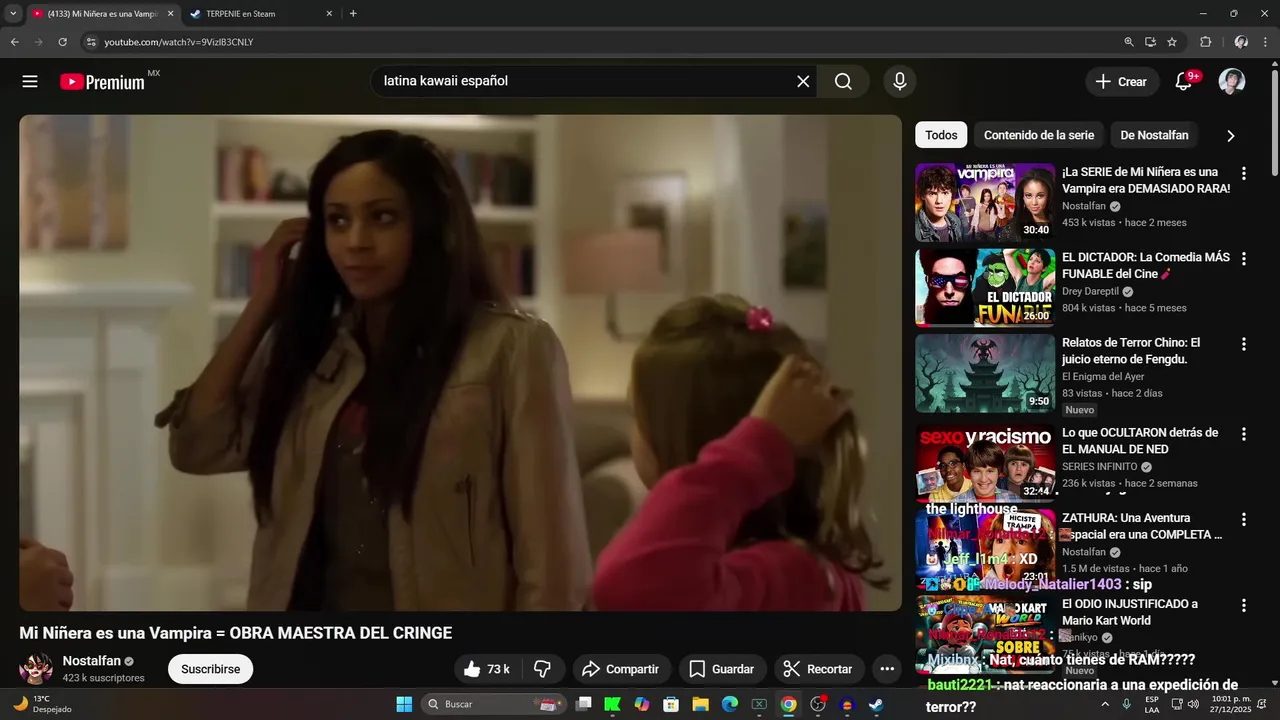Clear the search box text with X

(x=803, y=82)
